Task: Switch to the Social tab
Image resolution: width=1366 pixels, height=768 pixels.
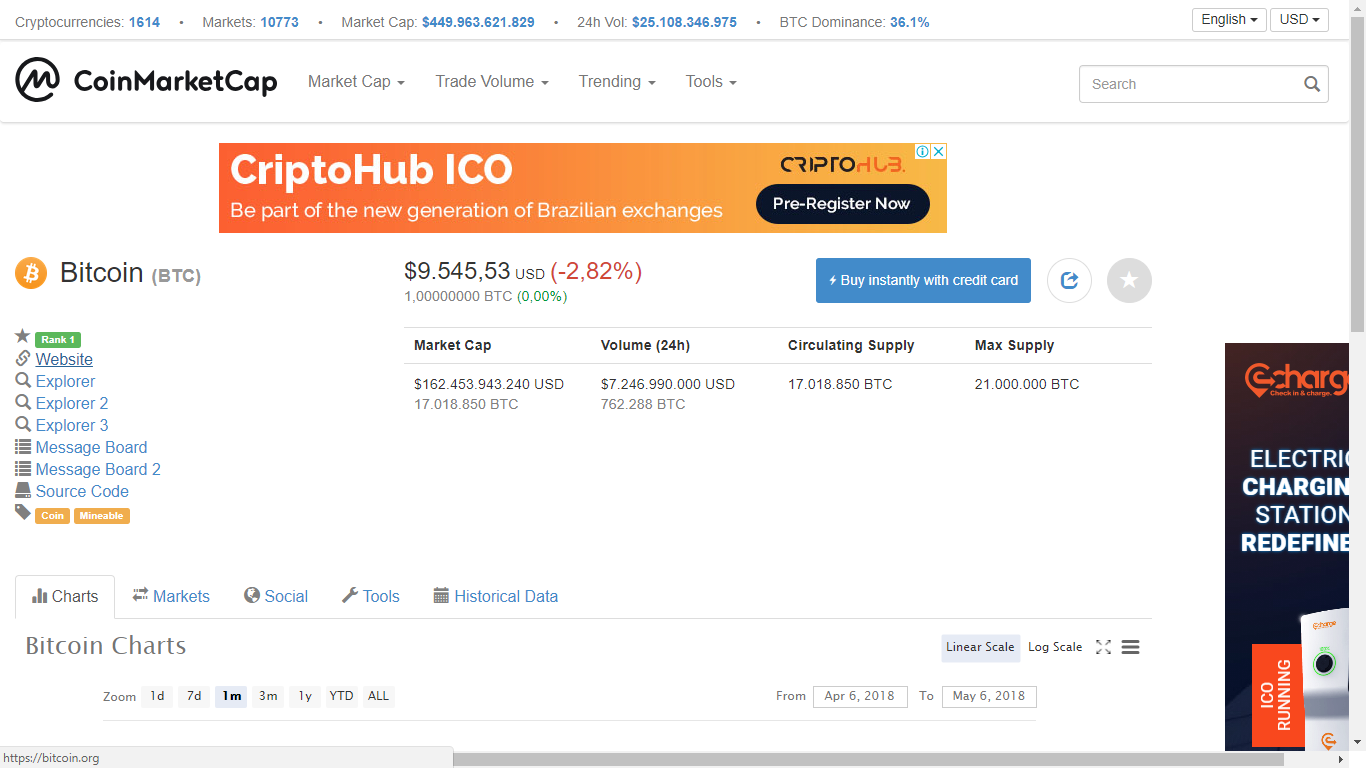Action: pyautogui.click(x=276, y=597)
